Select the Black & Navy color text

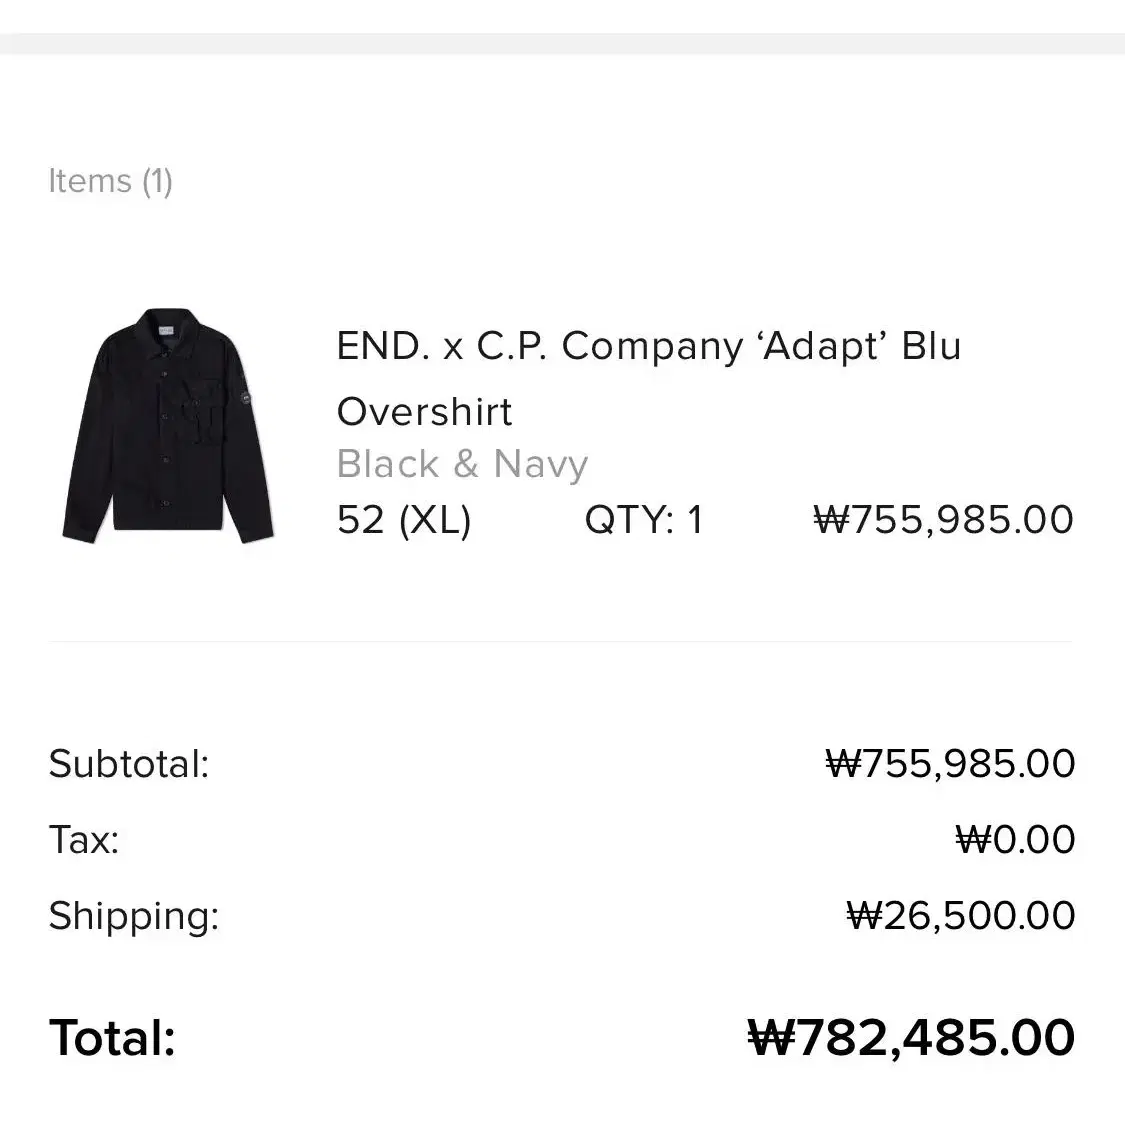pos(462,464)
